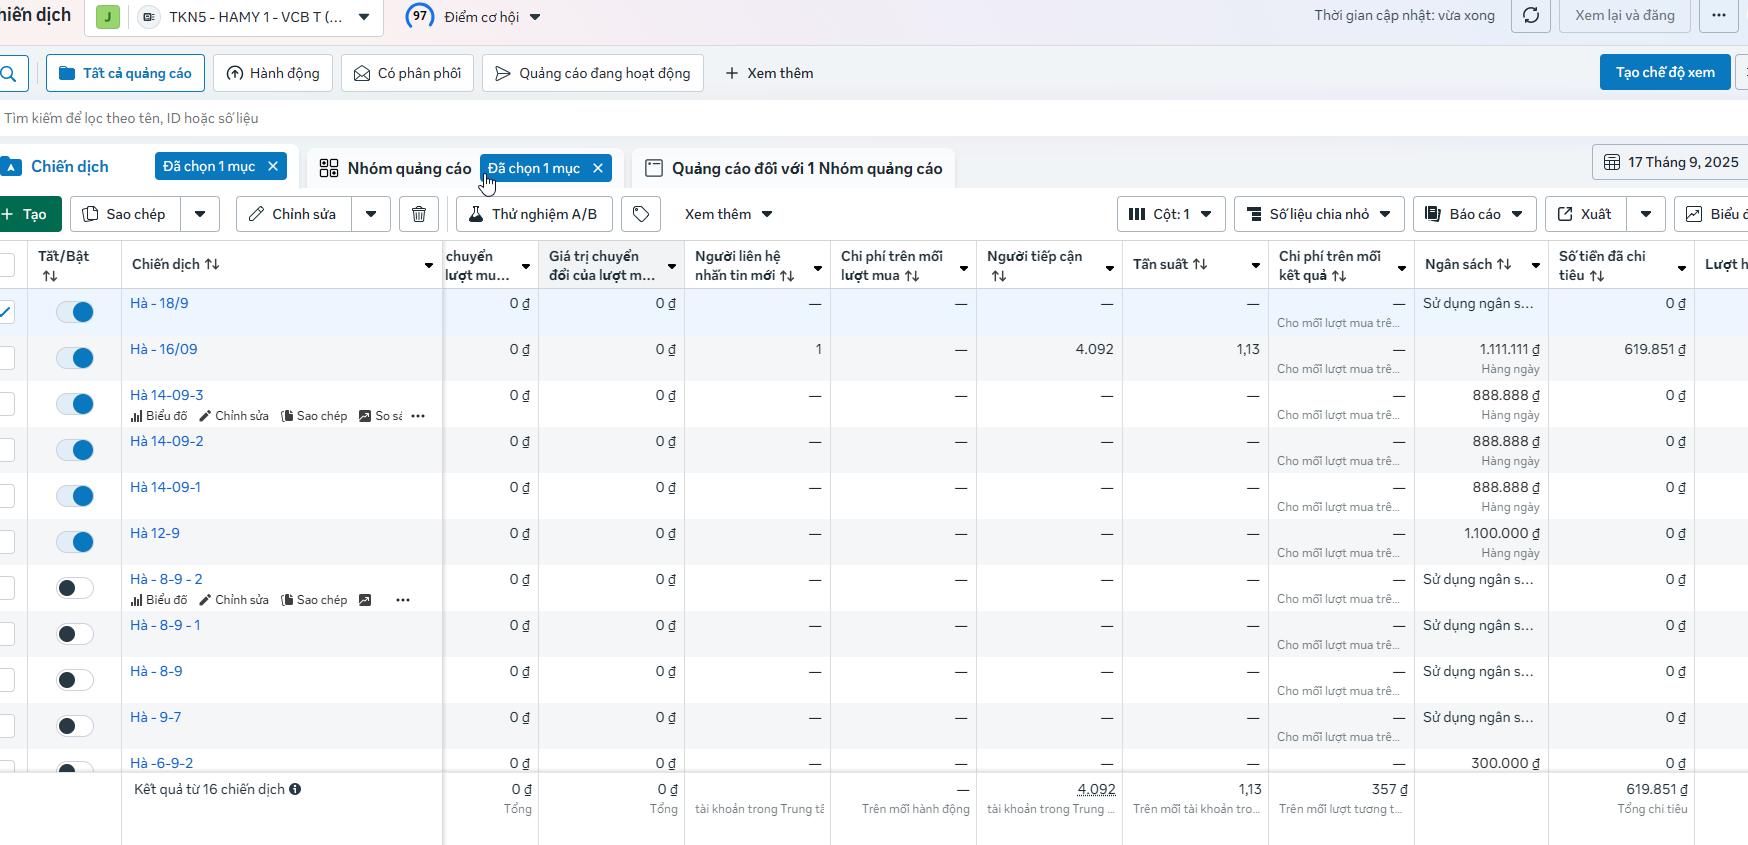
Task: Turn on campaign Hà - 8-9 - 1
Action: pos(75,634)
